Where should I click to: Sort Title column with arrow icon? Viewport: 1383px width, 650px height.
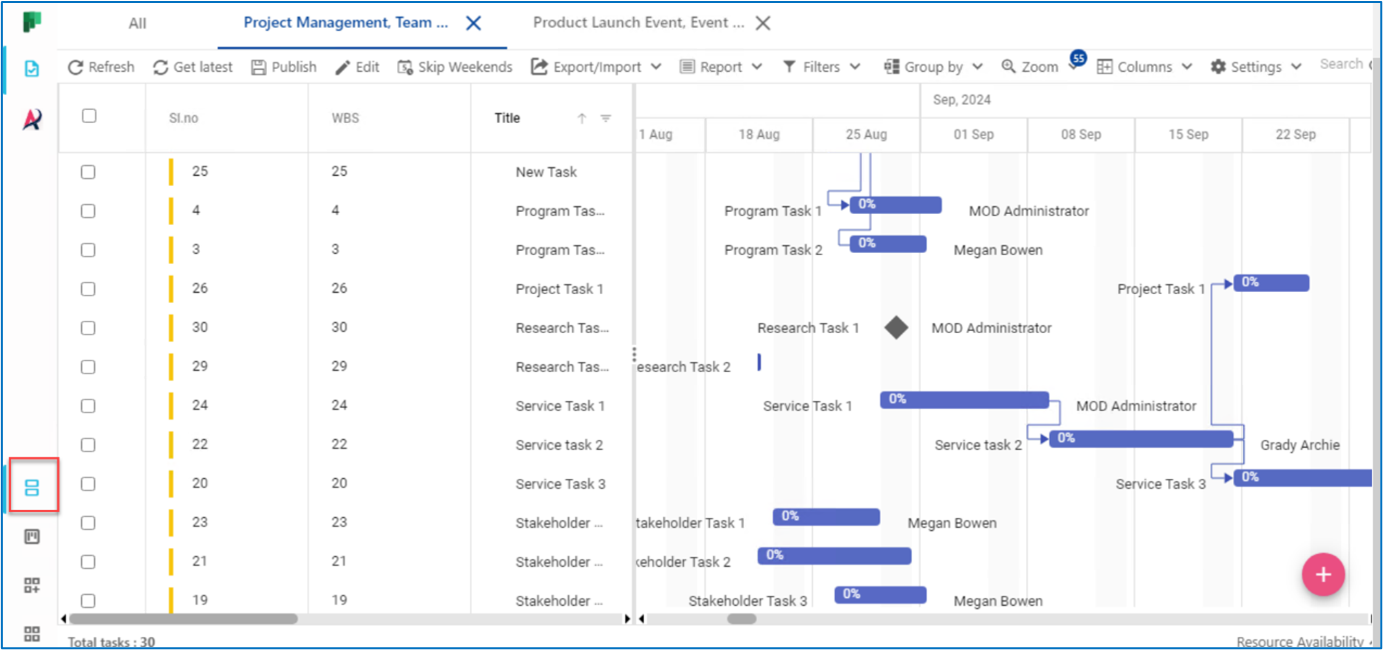point(582,118)
